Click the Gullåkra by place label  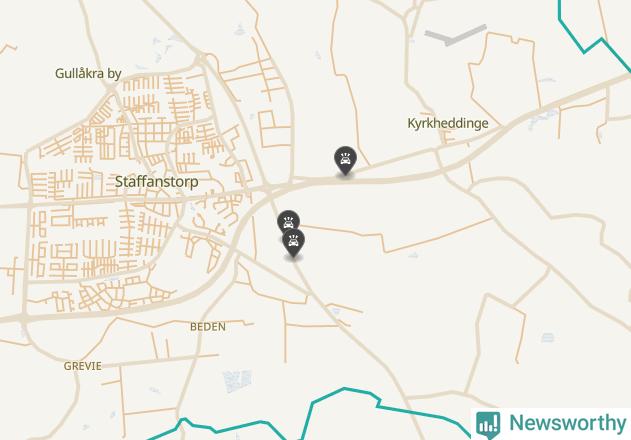(x=88, y=74)
